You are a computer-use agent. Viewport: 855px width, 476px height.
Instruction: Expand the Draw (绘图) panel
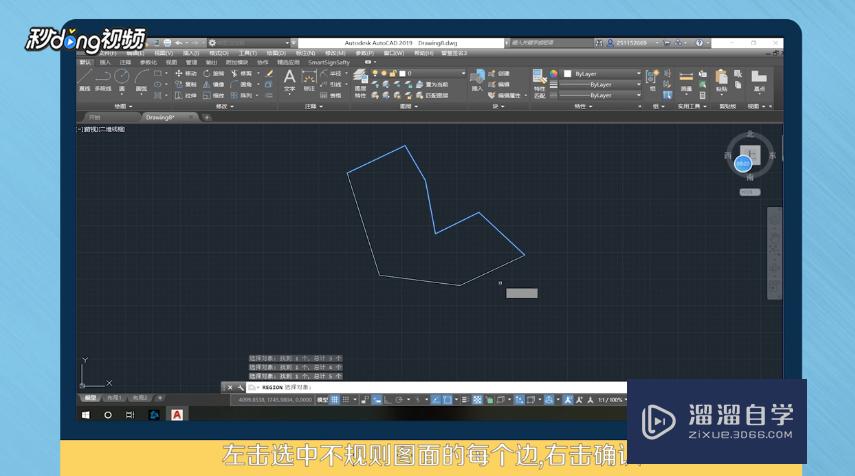pyautogui.click(x=123, y=106)
